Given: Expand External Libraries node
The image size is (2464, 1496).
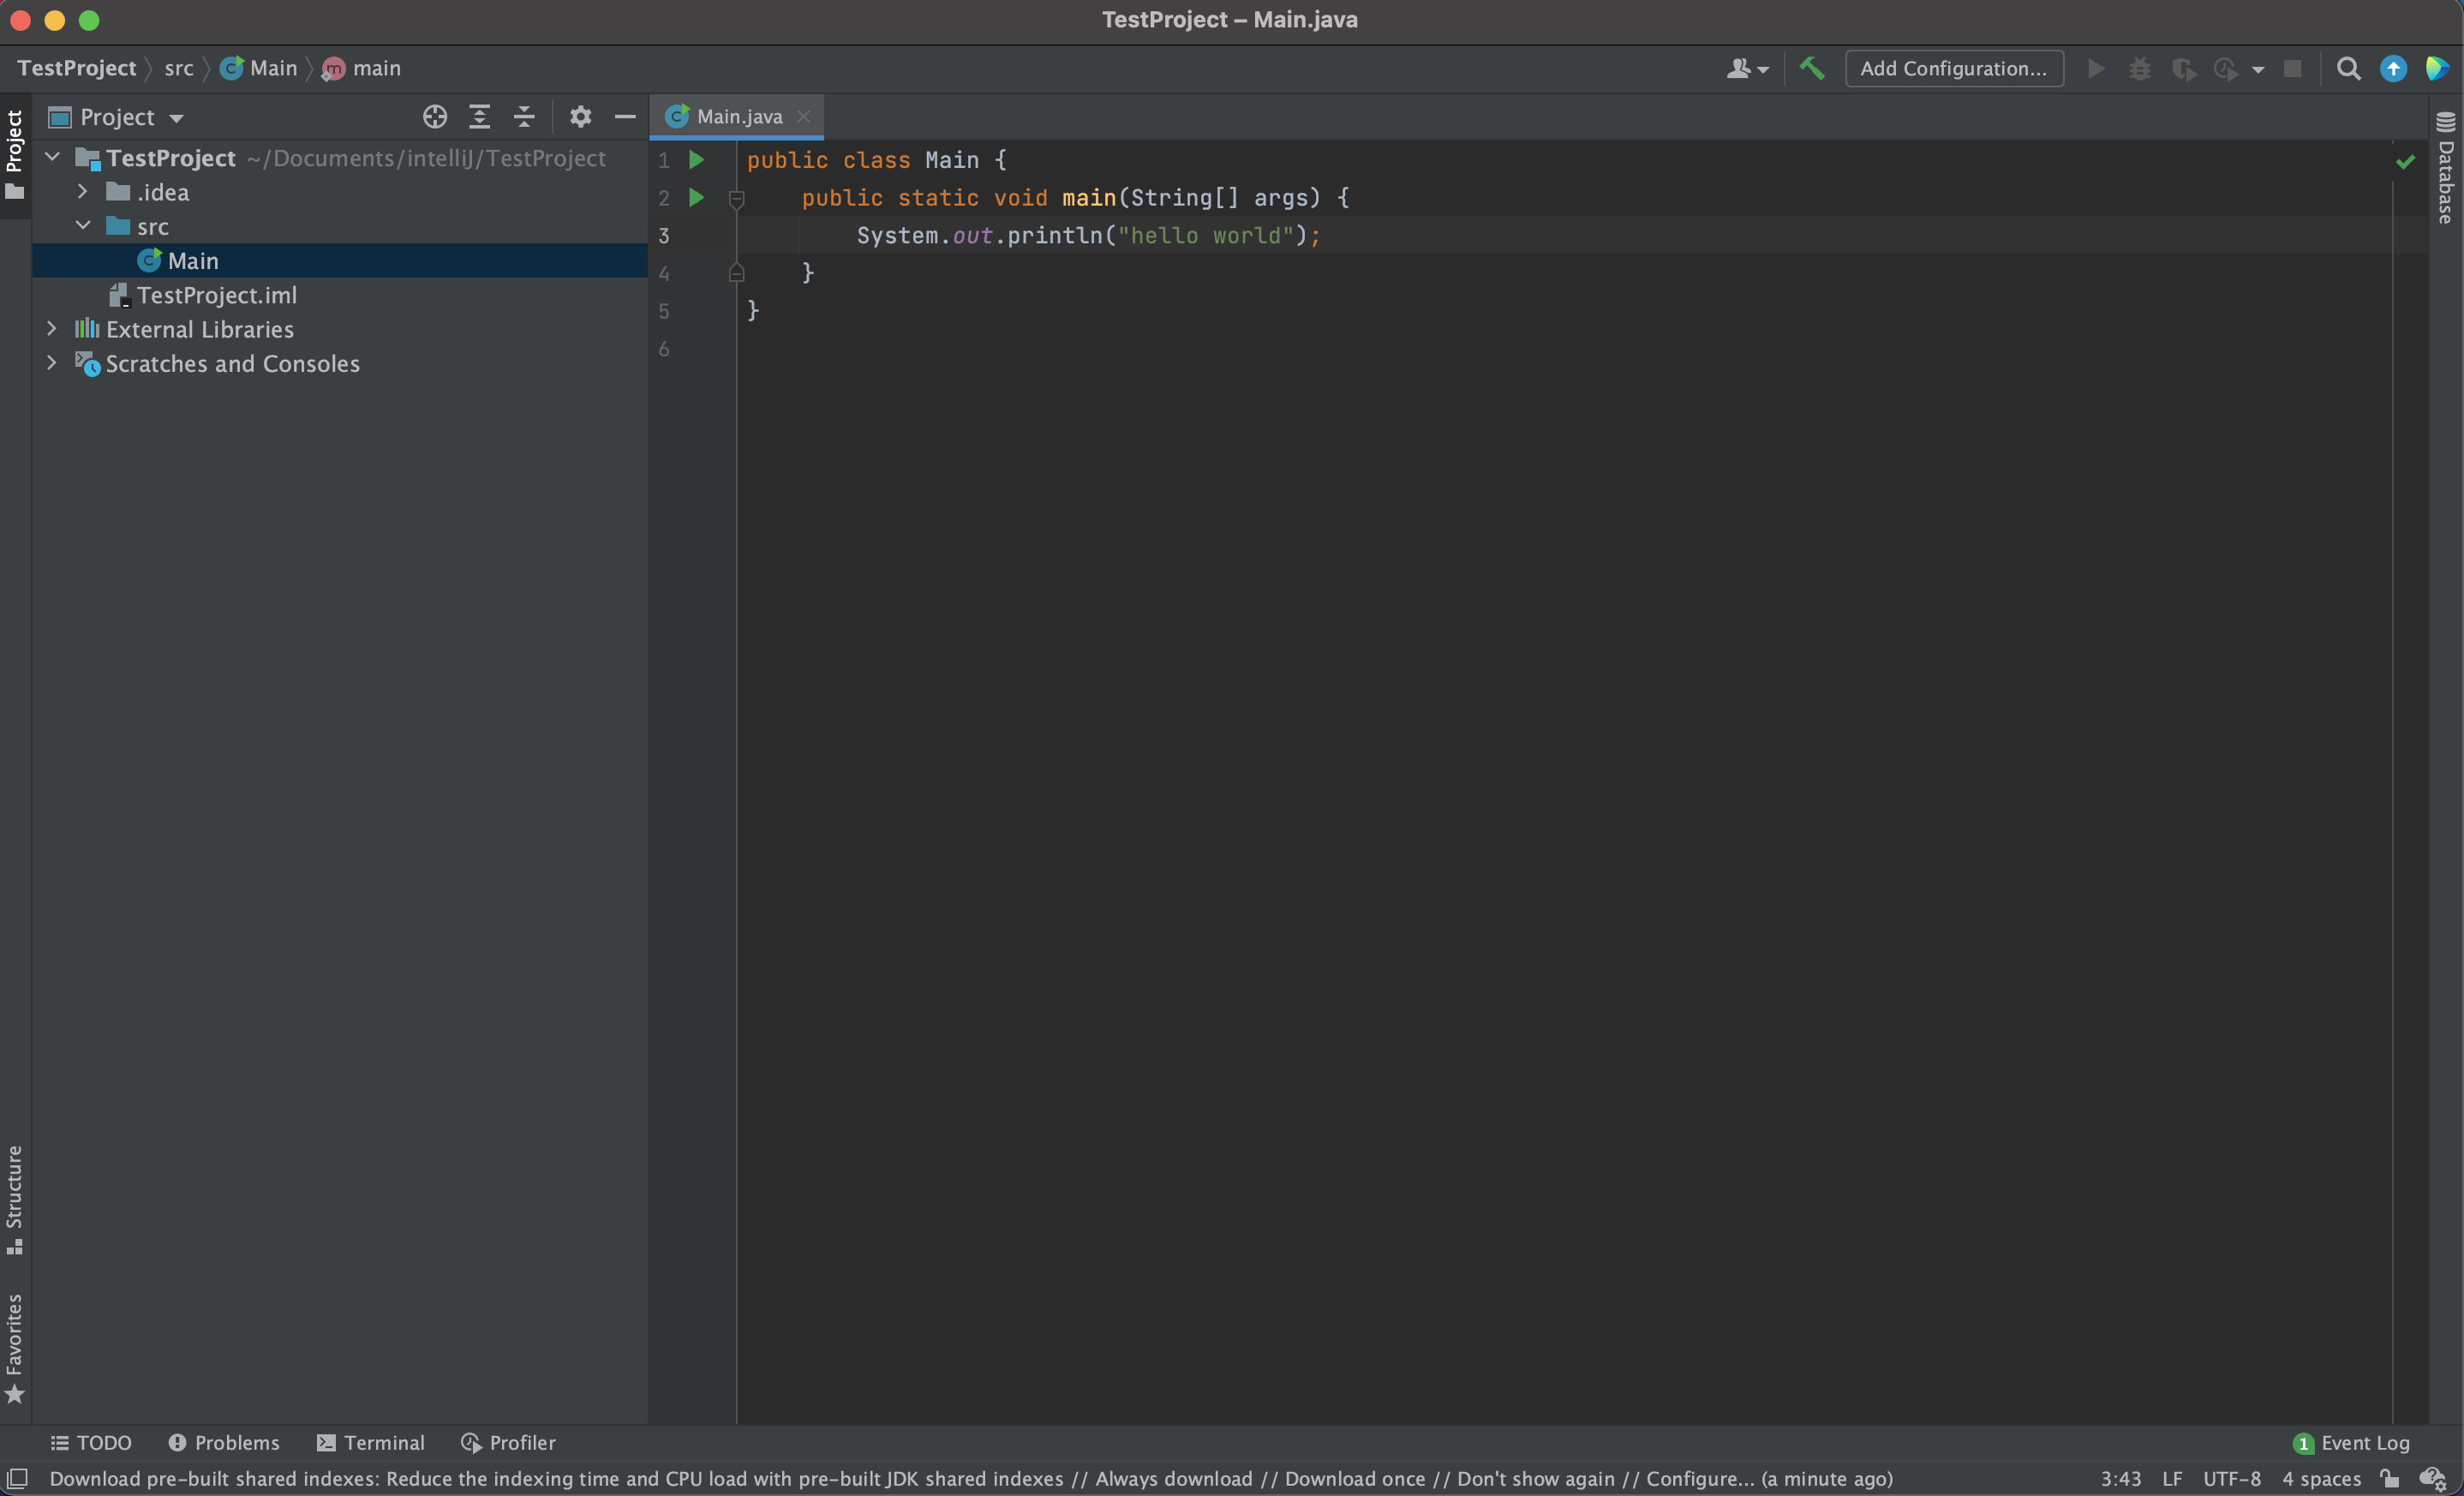Looking at the screenshot, I should [x=52, y=328].
